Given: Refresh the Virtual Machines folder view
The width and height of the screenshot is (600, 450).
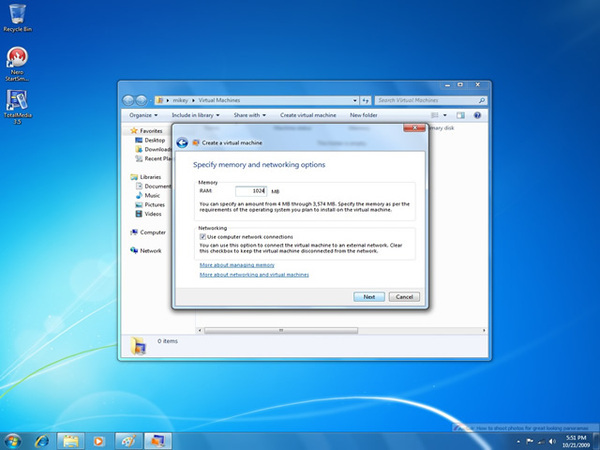Looking at the screenshot, I should (x=366, y=100).
